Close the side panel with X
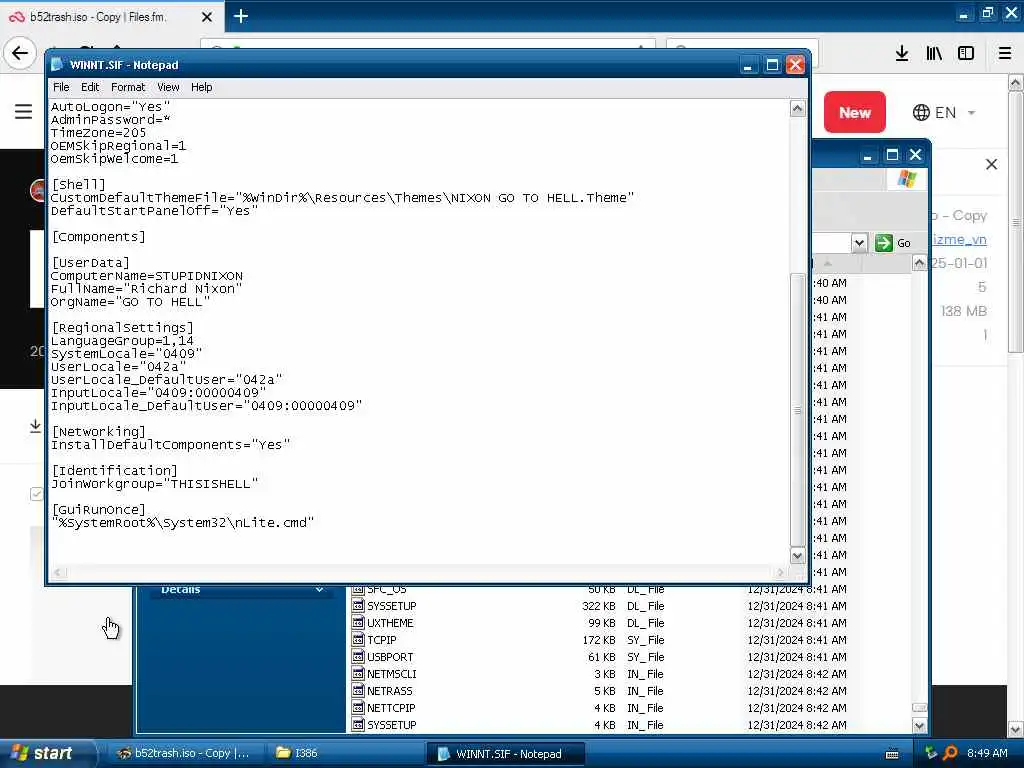1024x768 pixels. [991, 165]
